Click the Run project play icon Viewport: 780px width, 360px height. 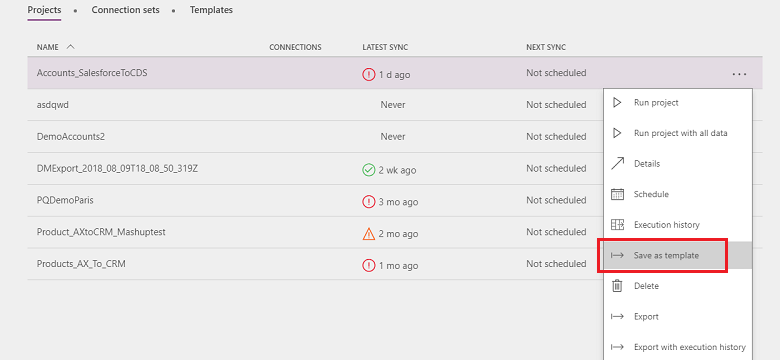[617, 103]
